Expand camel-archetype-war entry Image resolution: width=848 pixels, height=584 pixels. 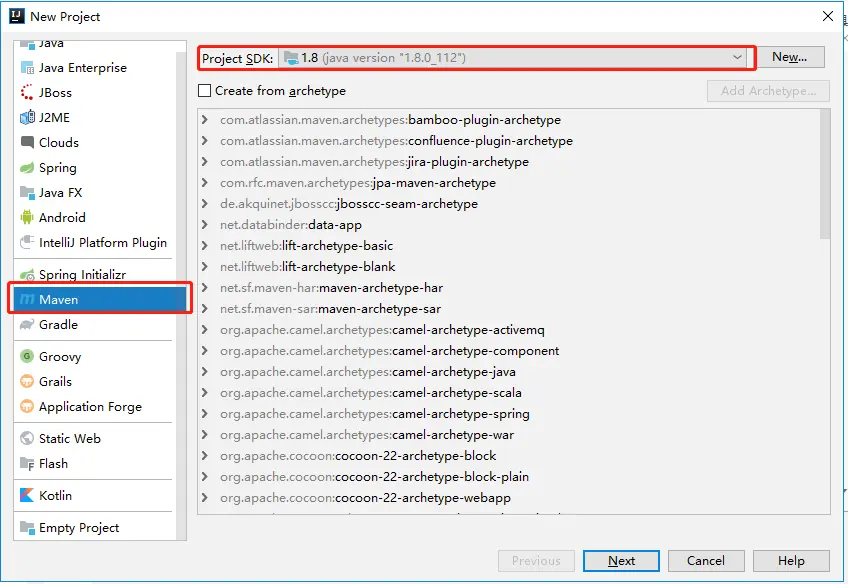204,435
